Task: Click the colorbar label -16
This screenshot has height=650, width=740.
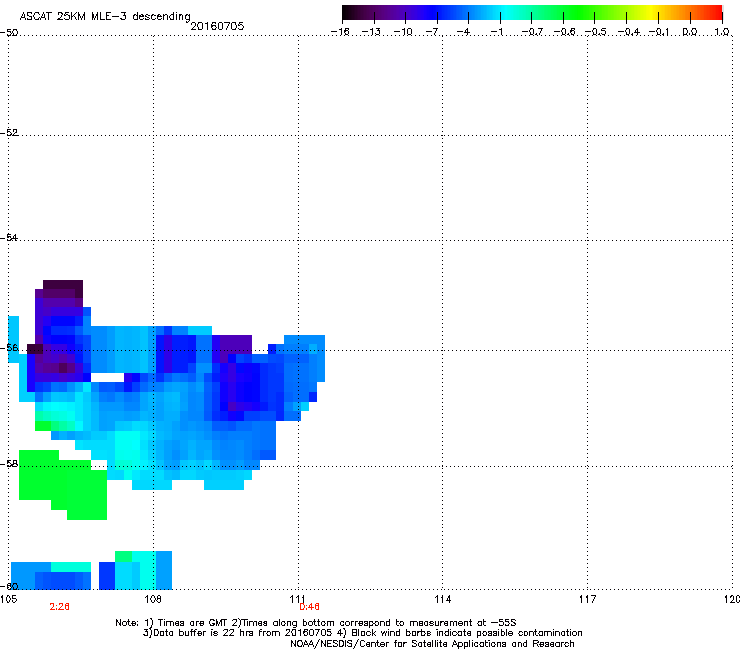Action: coord(340,32)
